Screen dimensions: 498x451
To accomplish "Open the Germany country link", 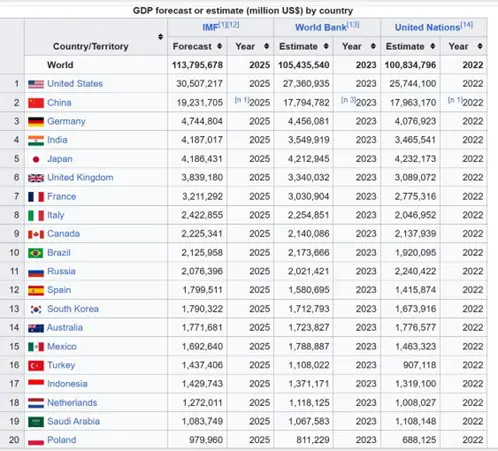I will point(66,121).
